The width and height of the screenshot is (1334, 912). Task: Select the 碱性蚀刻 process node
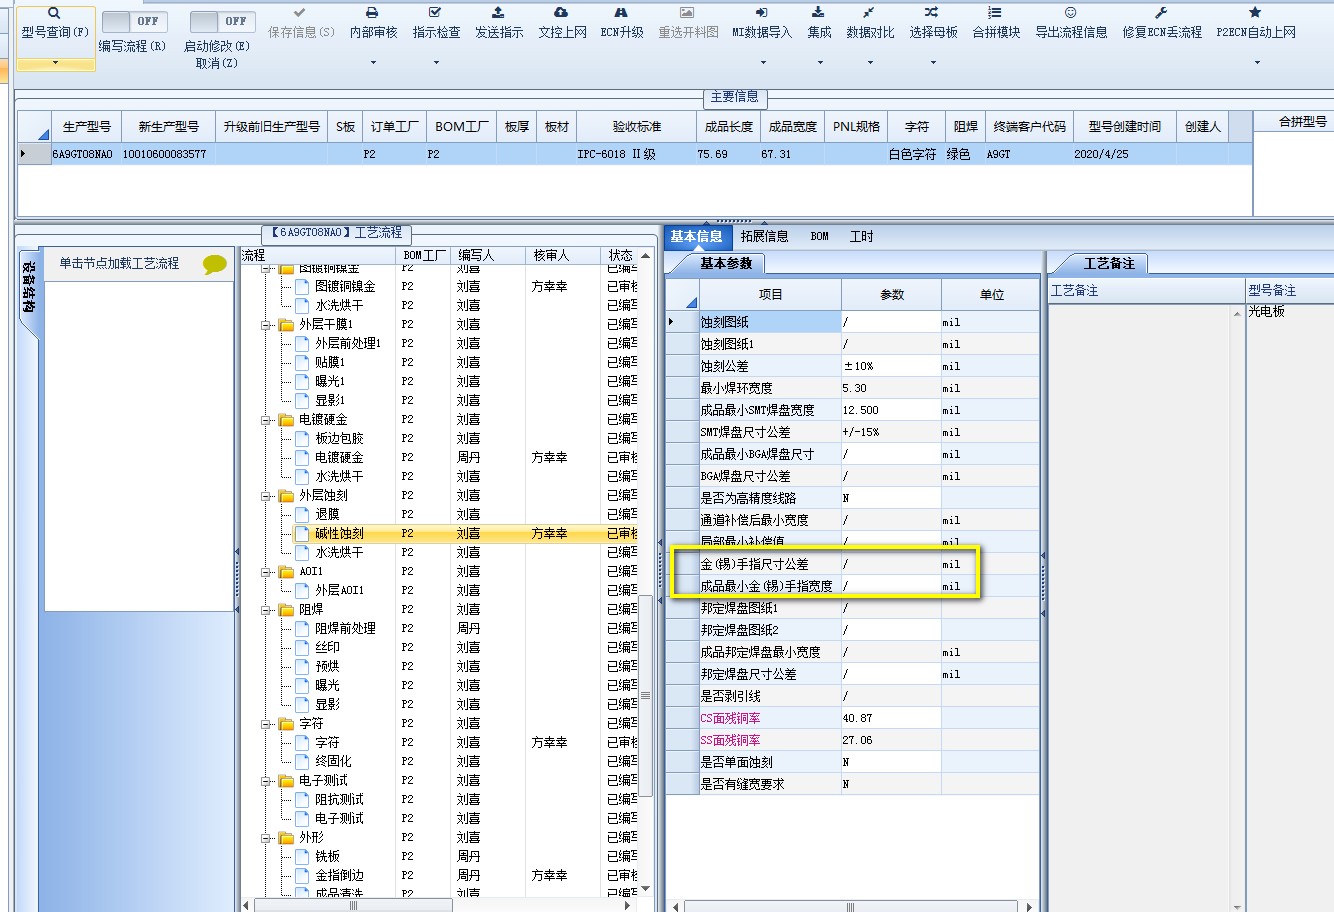(x=339, y=534)
